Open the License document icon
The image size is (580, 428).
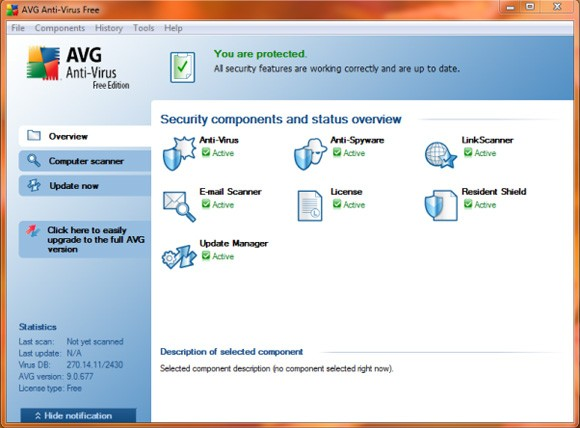click(310, 206)
